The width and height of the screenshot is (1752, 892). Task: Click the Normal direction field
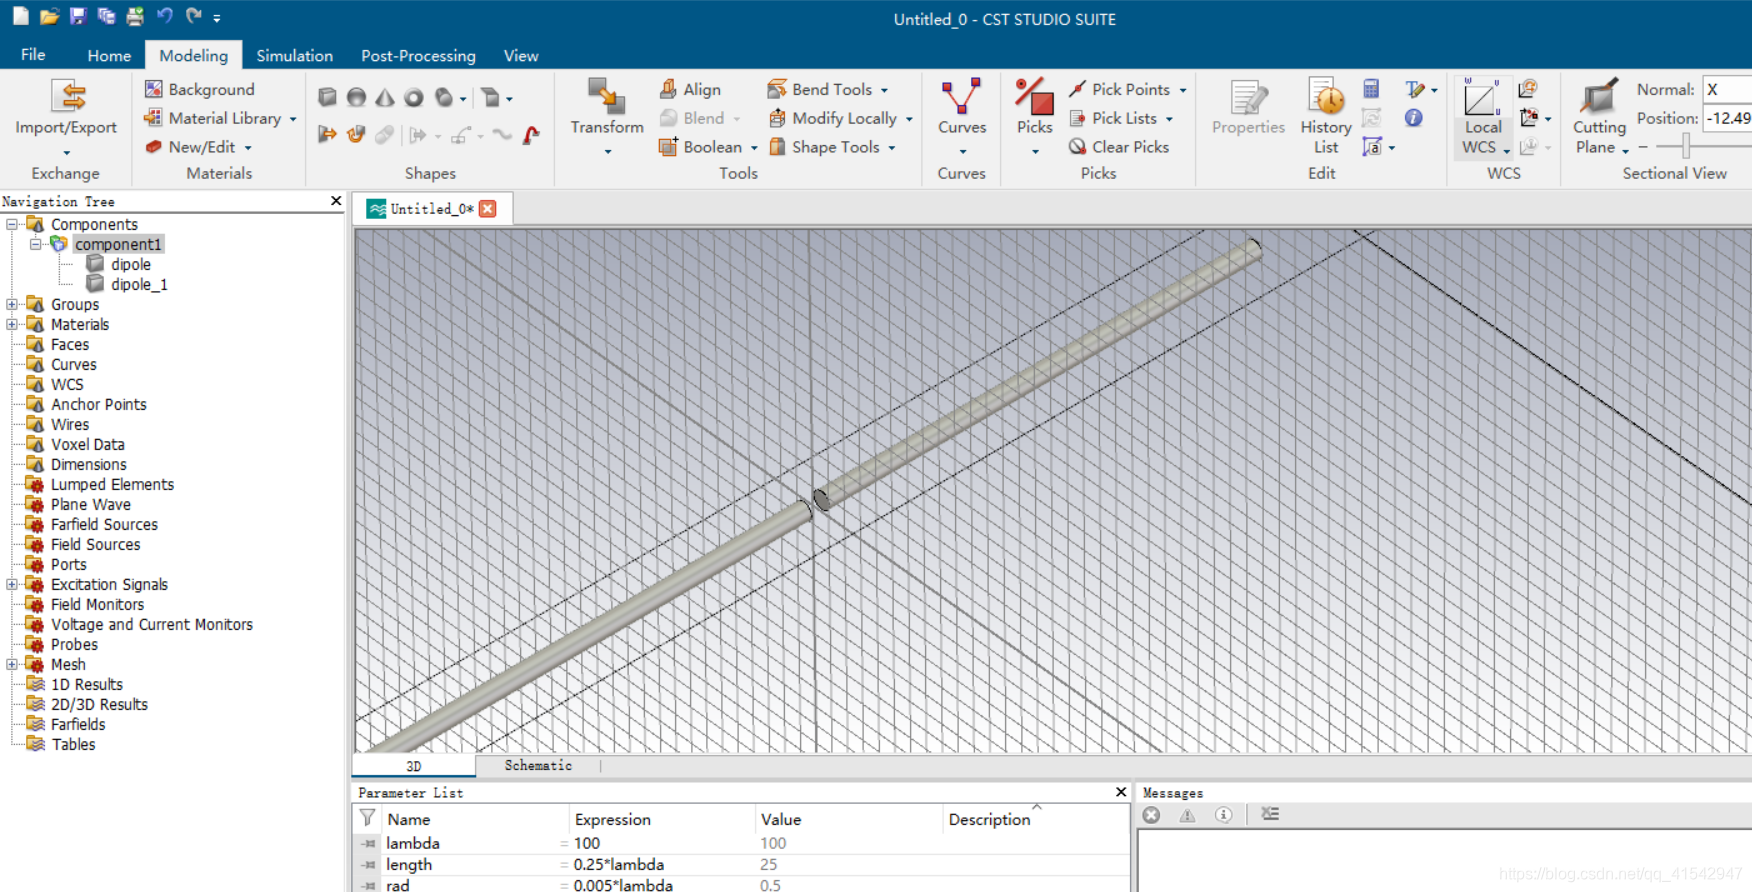[1728, 89]
